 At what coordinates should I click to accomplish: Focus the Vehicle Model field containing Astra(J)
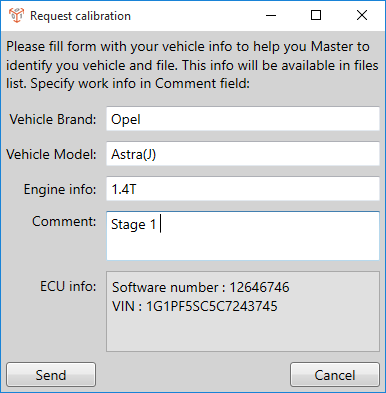coord(243,154)
